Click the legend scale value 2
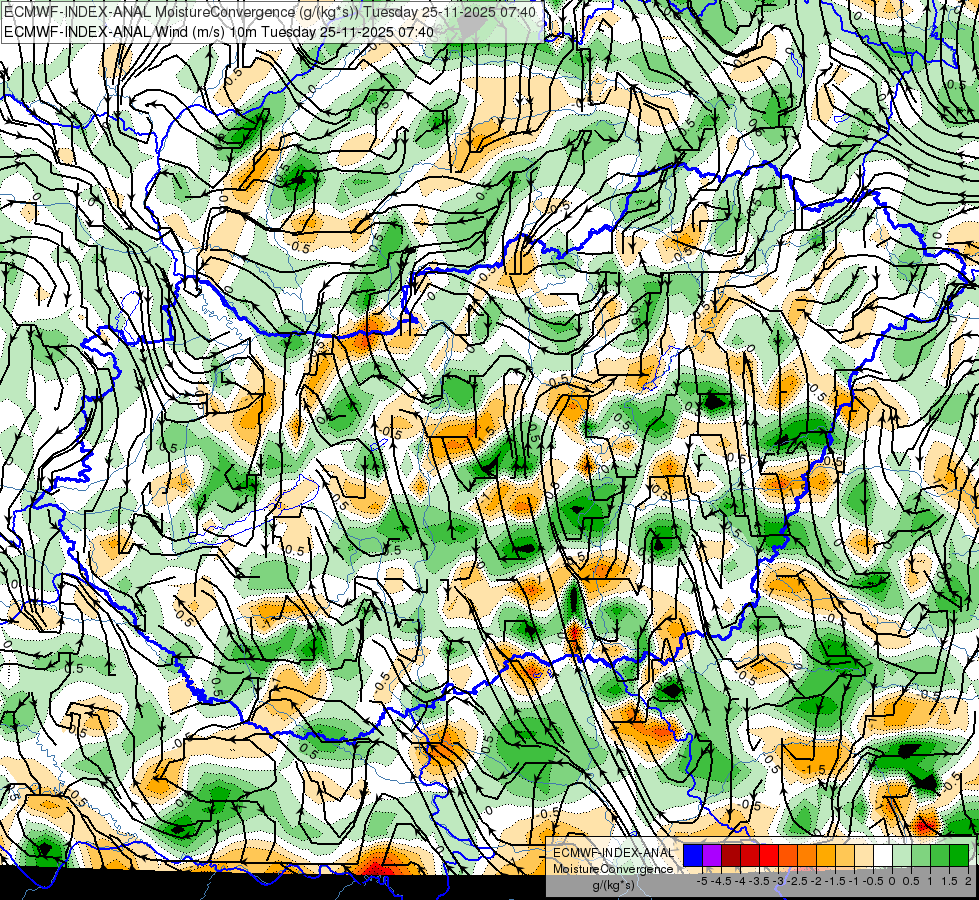This screenshot has width=979, height=900. (968, 881)
